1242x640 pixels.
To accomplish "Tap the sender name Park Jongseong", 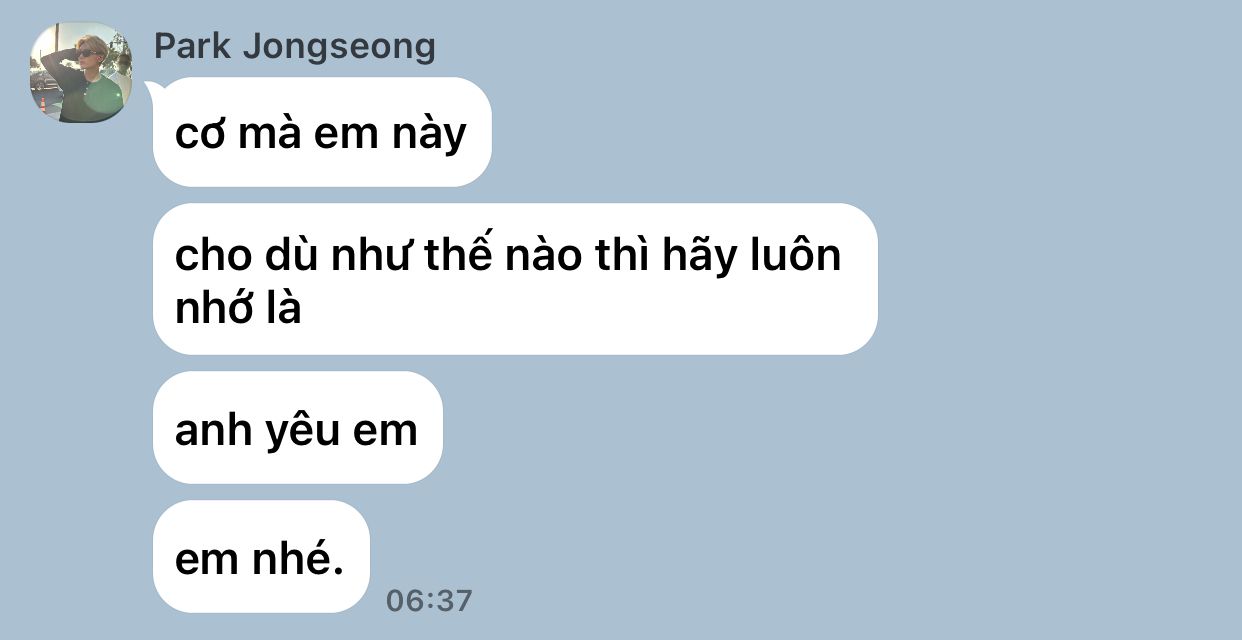I will click(295, 46).
